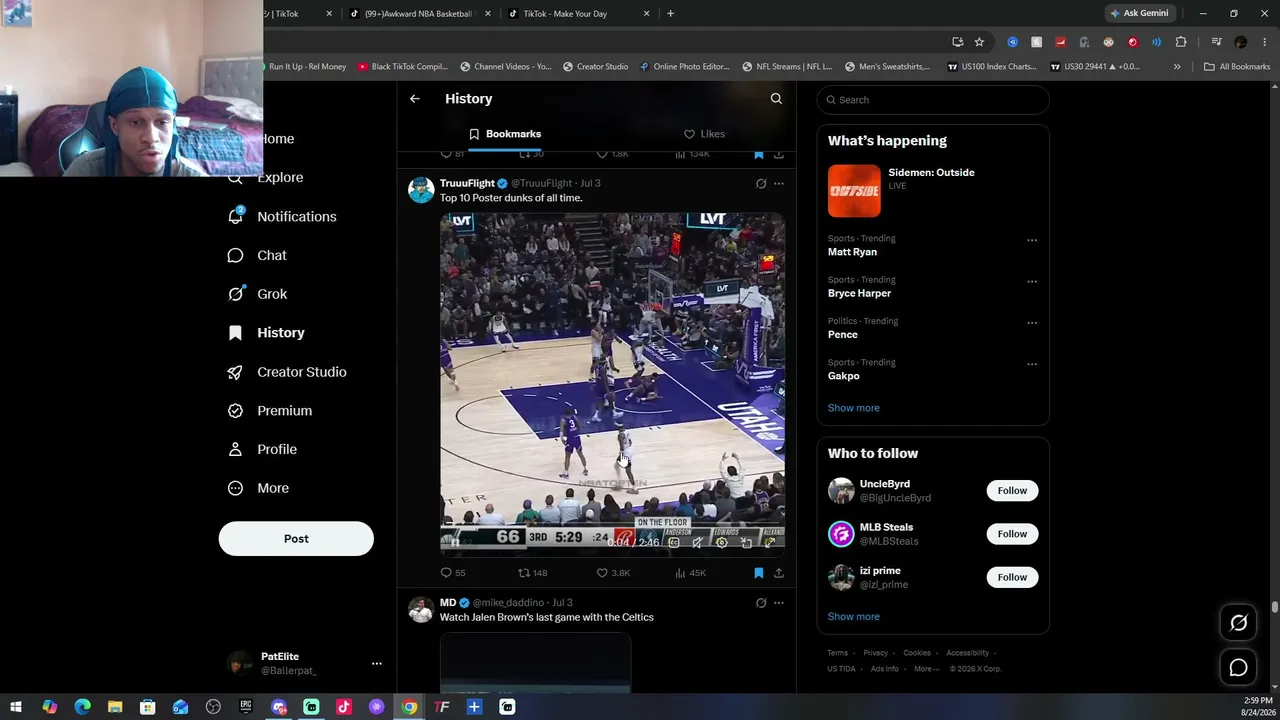
Task: Open video settings gear
Action: pyautogui.click(x=722, y=542)
